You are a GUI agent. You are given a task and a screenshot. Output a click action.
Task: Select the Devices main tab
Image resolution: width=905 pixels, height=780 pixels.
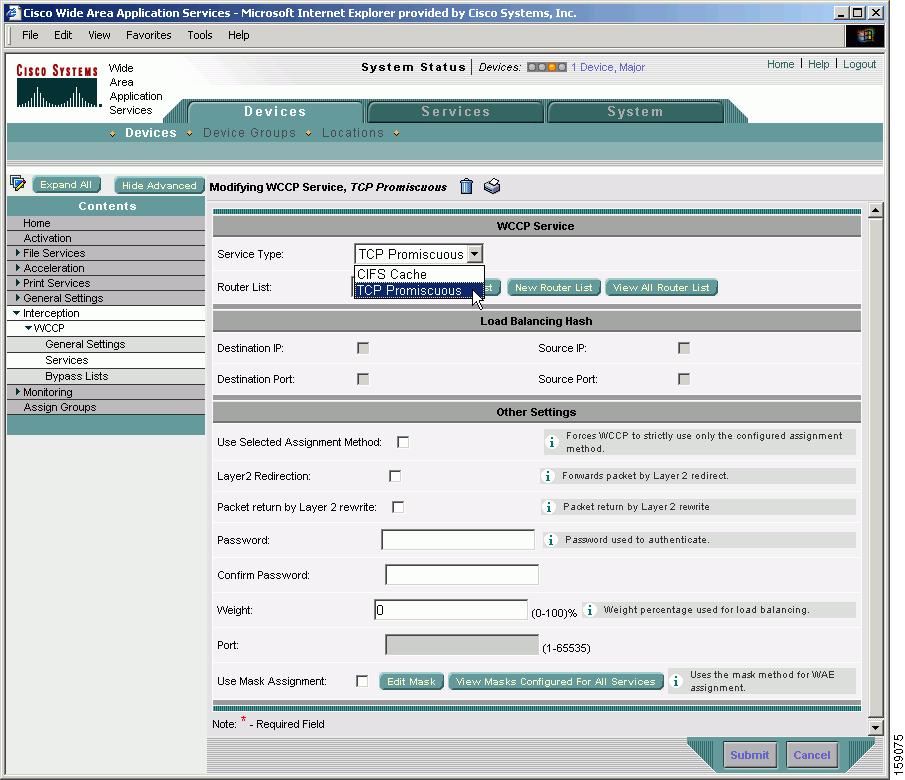(275, 111)
